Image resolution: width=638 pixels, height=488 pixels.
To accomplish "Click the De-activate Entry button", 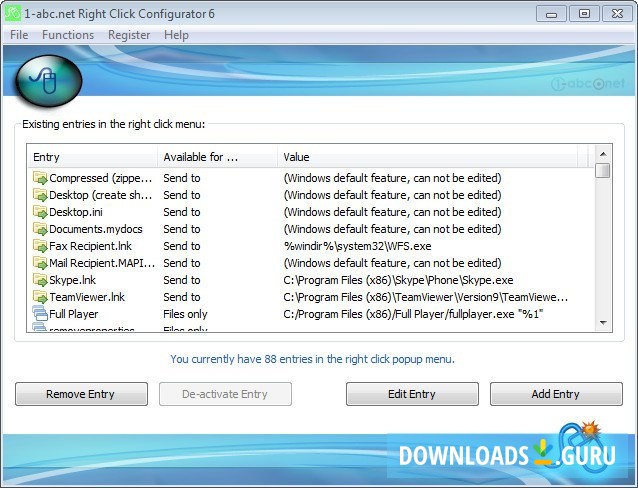I will [x=225, y=394].
